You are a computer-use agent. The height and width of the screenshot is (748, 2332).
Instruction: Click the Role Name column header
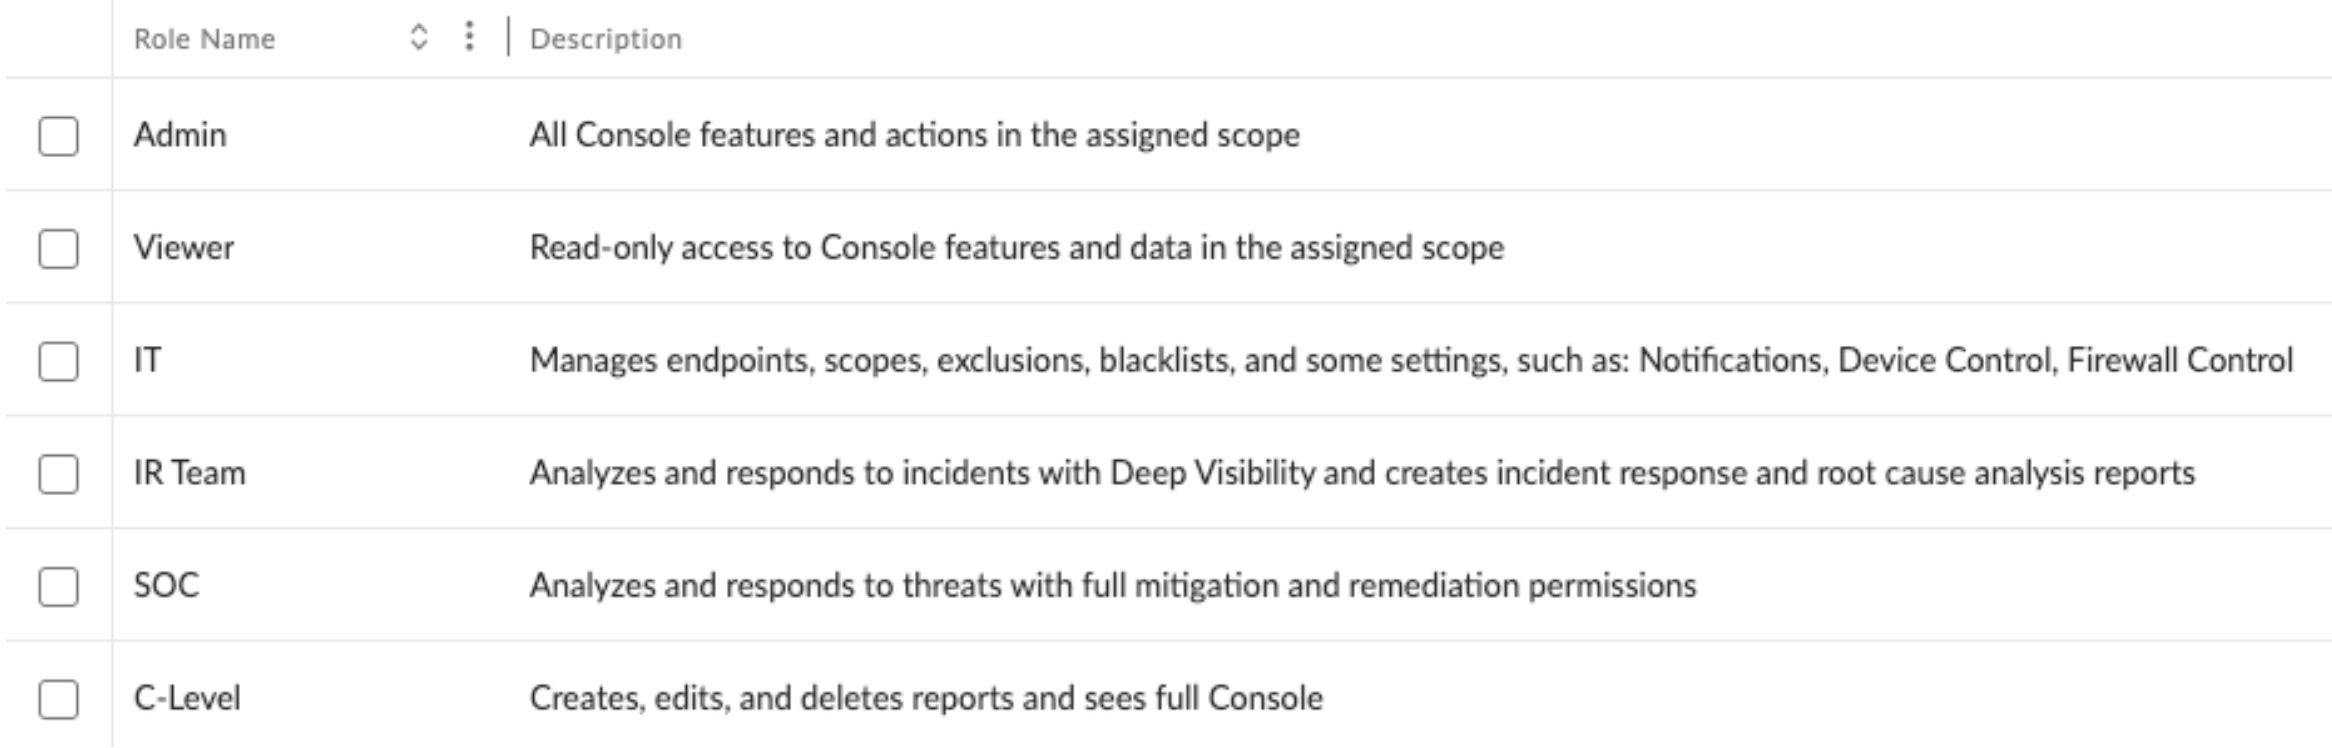click(x=205, y=39)
